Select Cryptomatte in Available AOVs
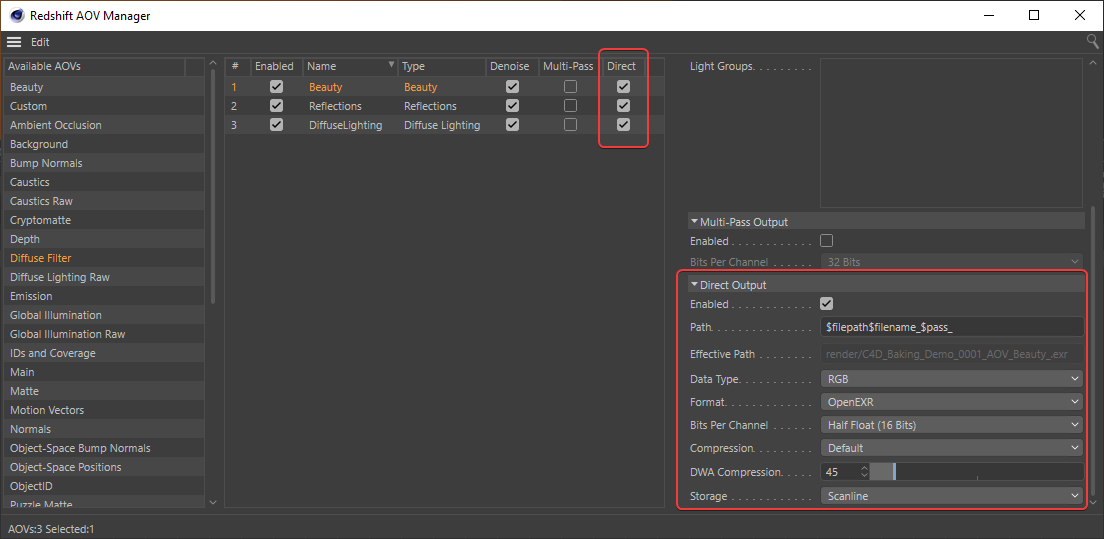The height and width of the screenshot is (539, 1104). tap(104, 220)
